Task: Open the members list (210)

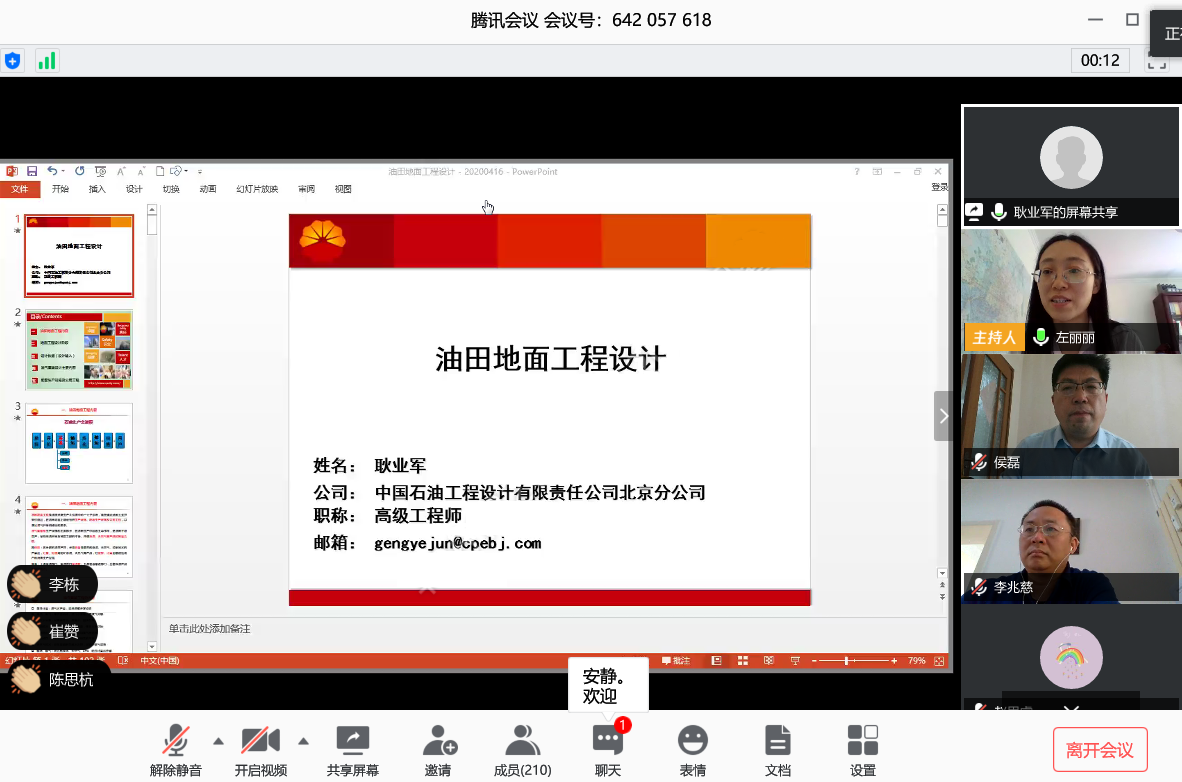Action: pos(522,741)
